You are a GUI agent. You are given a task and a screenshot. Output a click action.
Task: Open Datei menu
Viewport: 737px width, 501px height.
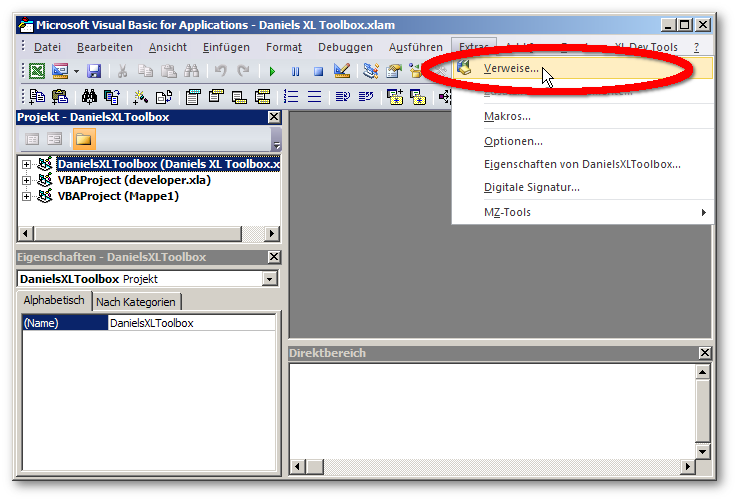(47, 47)
